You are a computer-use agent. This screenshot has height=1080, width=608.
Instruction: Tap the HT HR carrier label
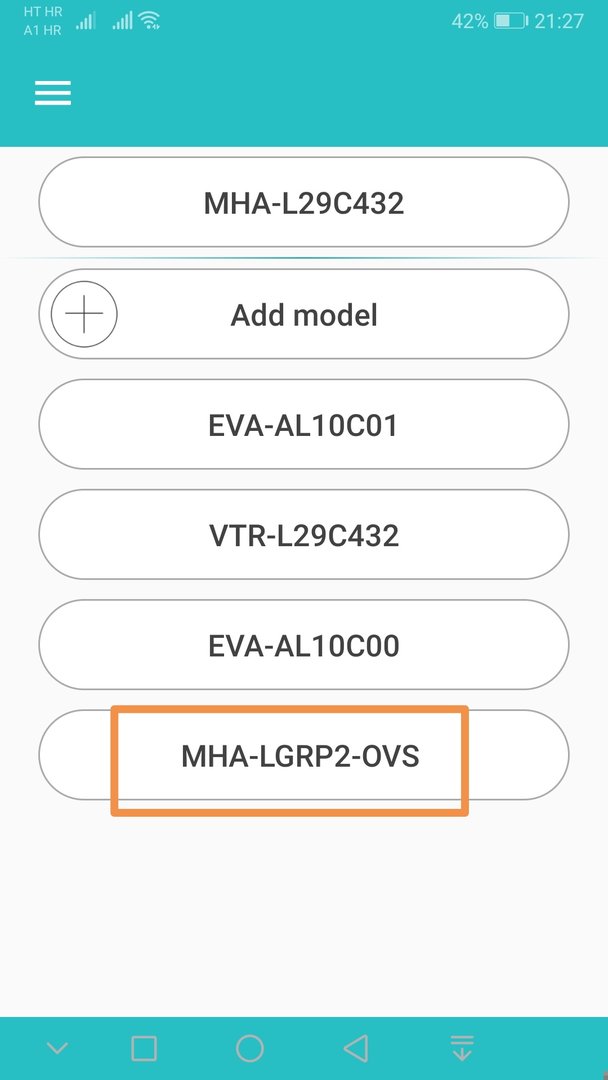(43, 12)
